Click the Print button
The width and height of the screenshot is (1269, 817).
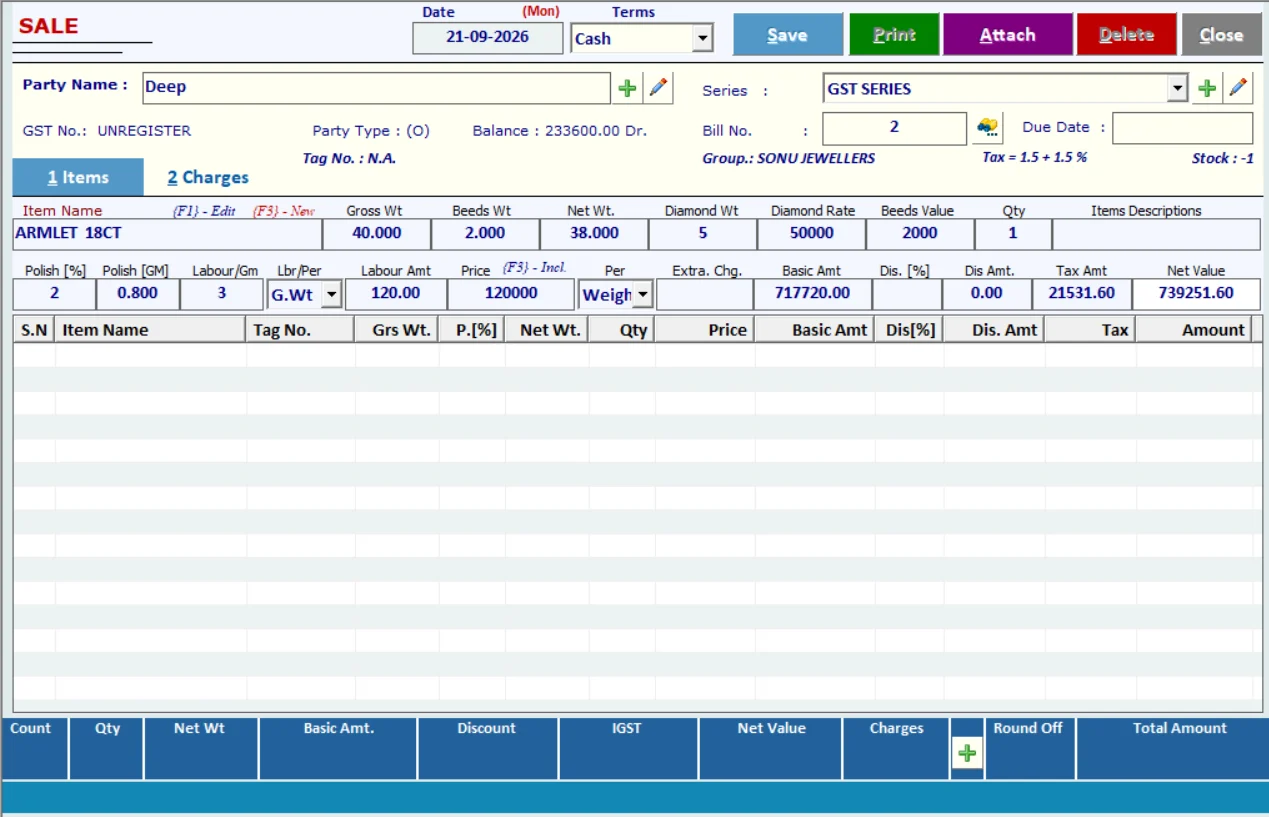pos(894,35)
